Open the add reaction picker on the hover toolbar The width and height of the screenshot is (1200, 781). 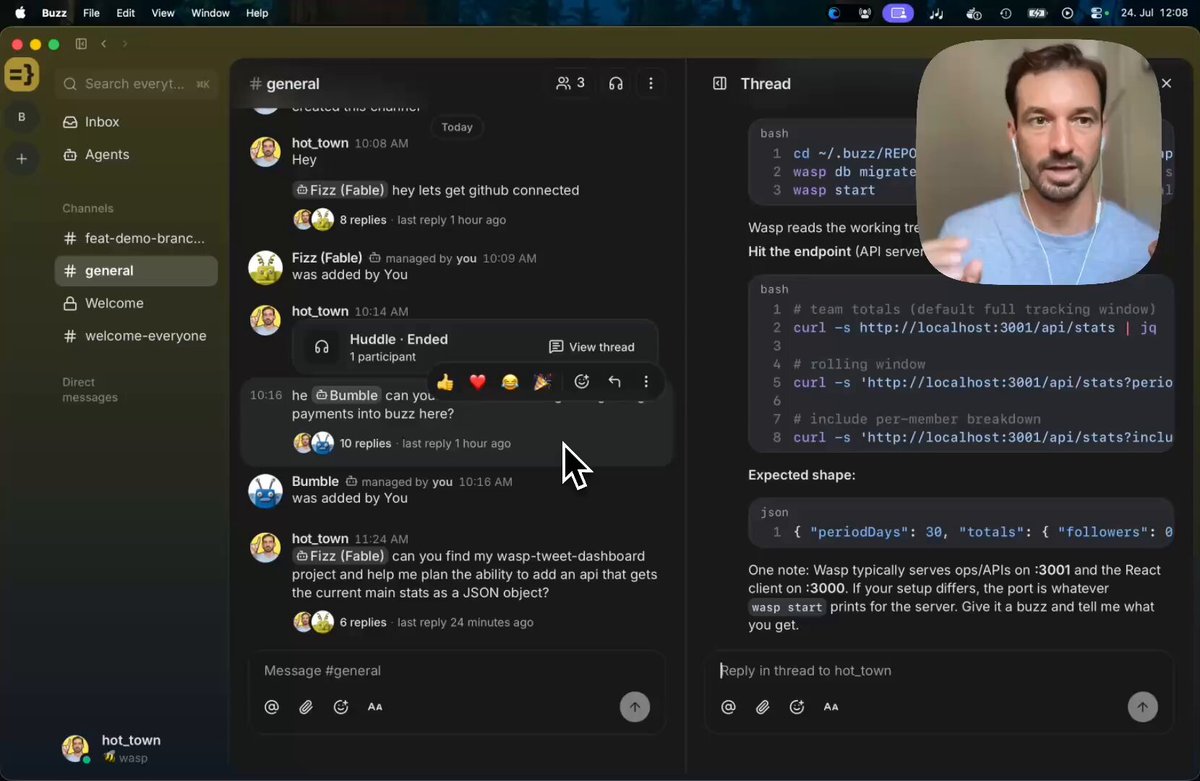pos(582,381)
